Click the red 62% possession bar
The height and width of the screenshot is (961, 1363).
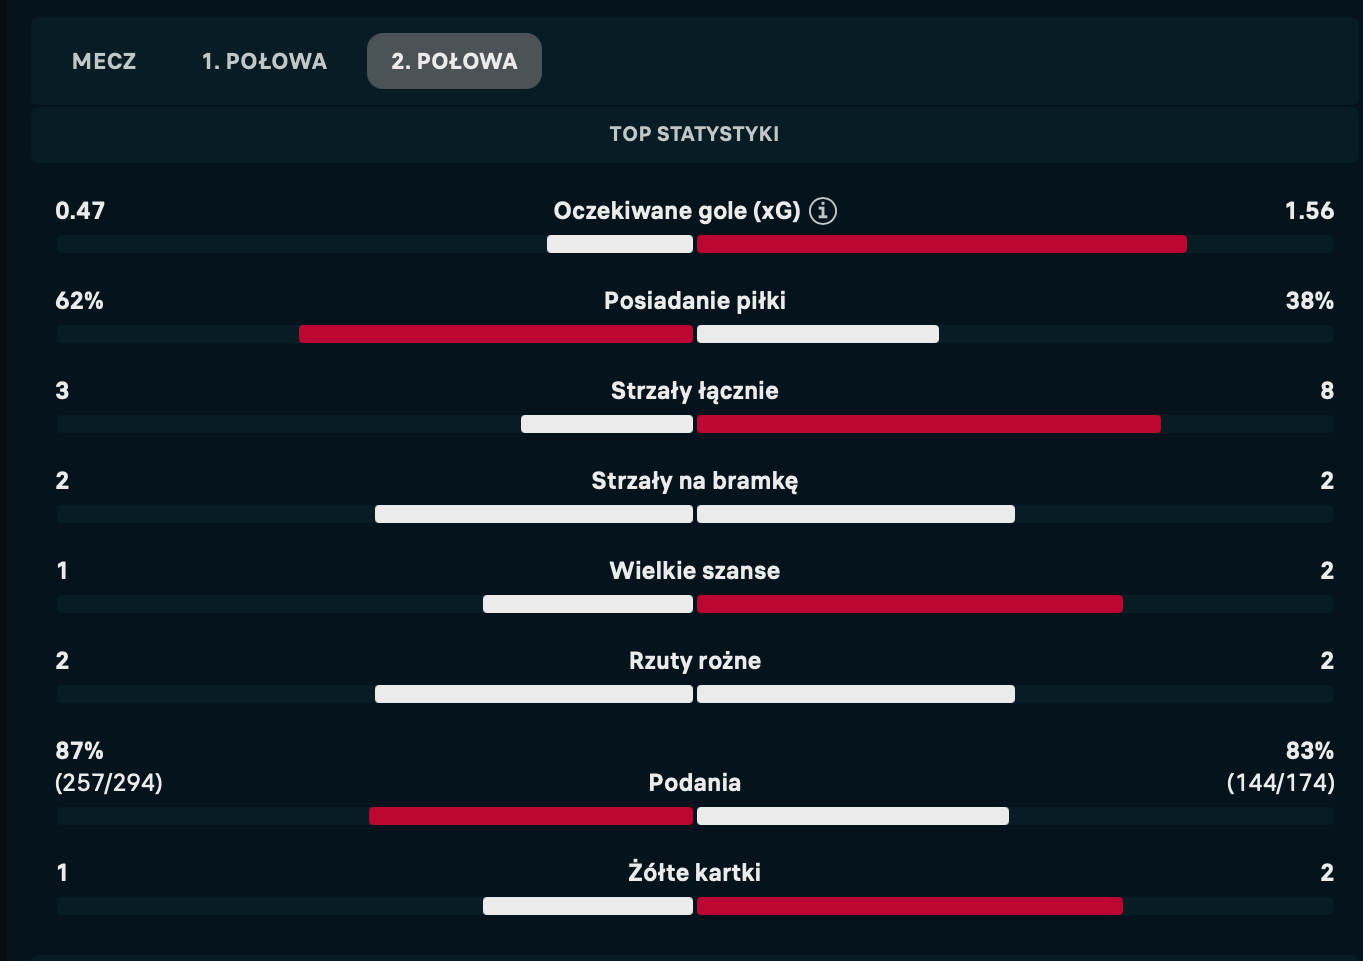click(x=496, y=334)
